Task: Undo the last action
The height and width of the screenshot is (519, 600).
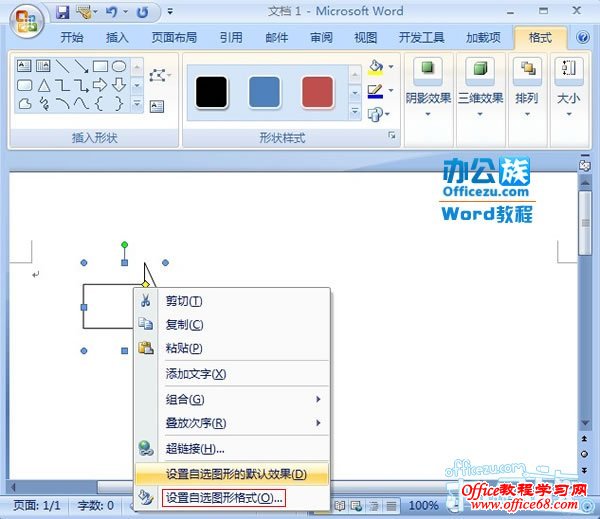Action: [112, 13]
